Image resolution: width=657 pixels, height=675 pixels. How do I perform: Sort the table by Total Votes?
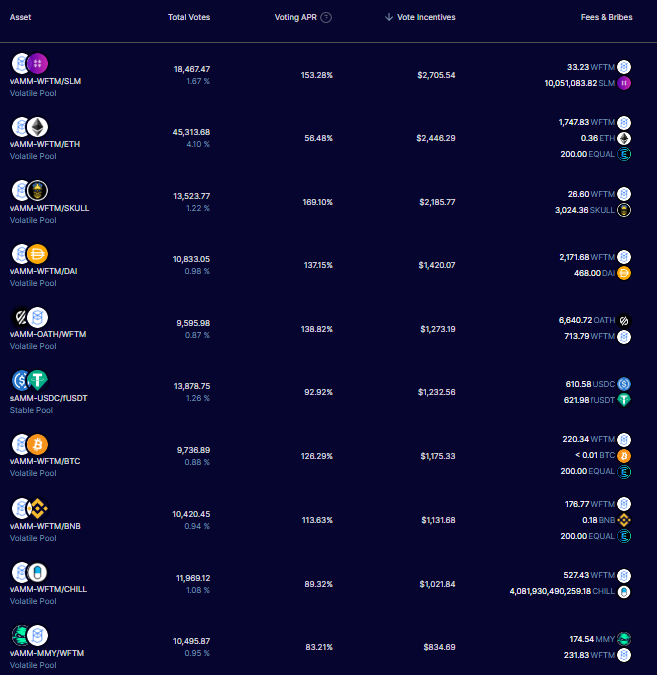point(188,18)
